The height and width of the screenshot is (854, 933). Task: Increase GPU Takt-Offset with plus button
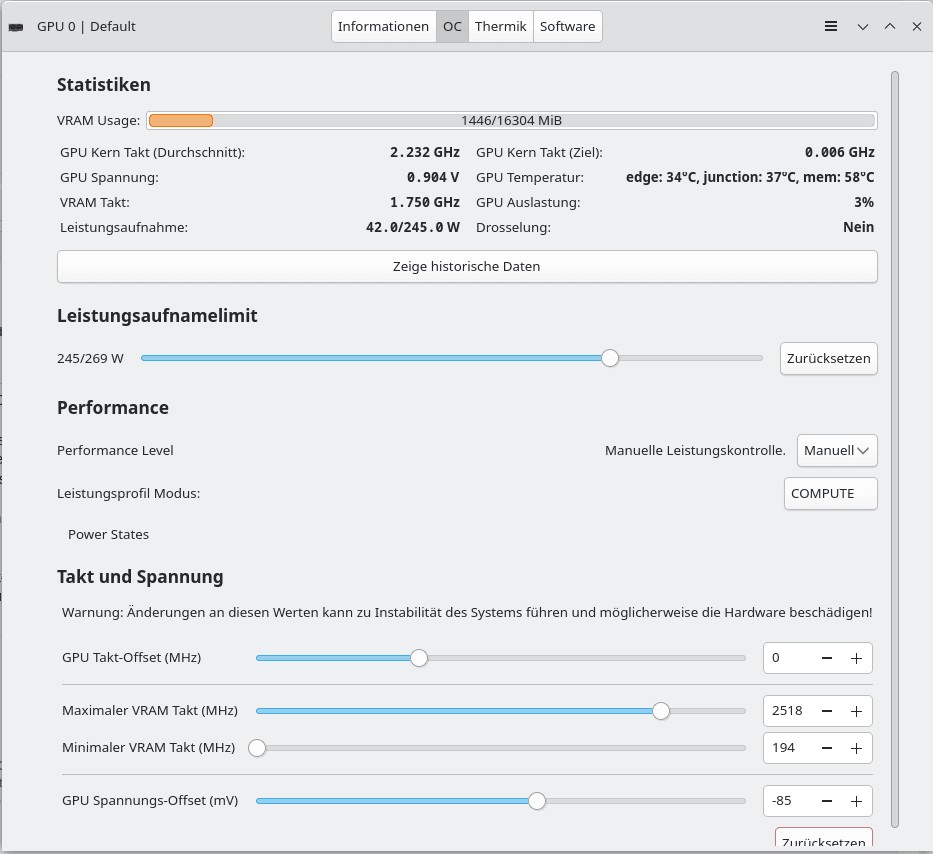pyautogui.click(x=856, y=658)
